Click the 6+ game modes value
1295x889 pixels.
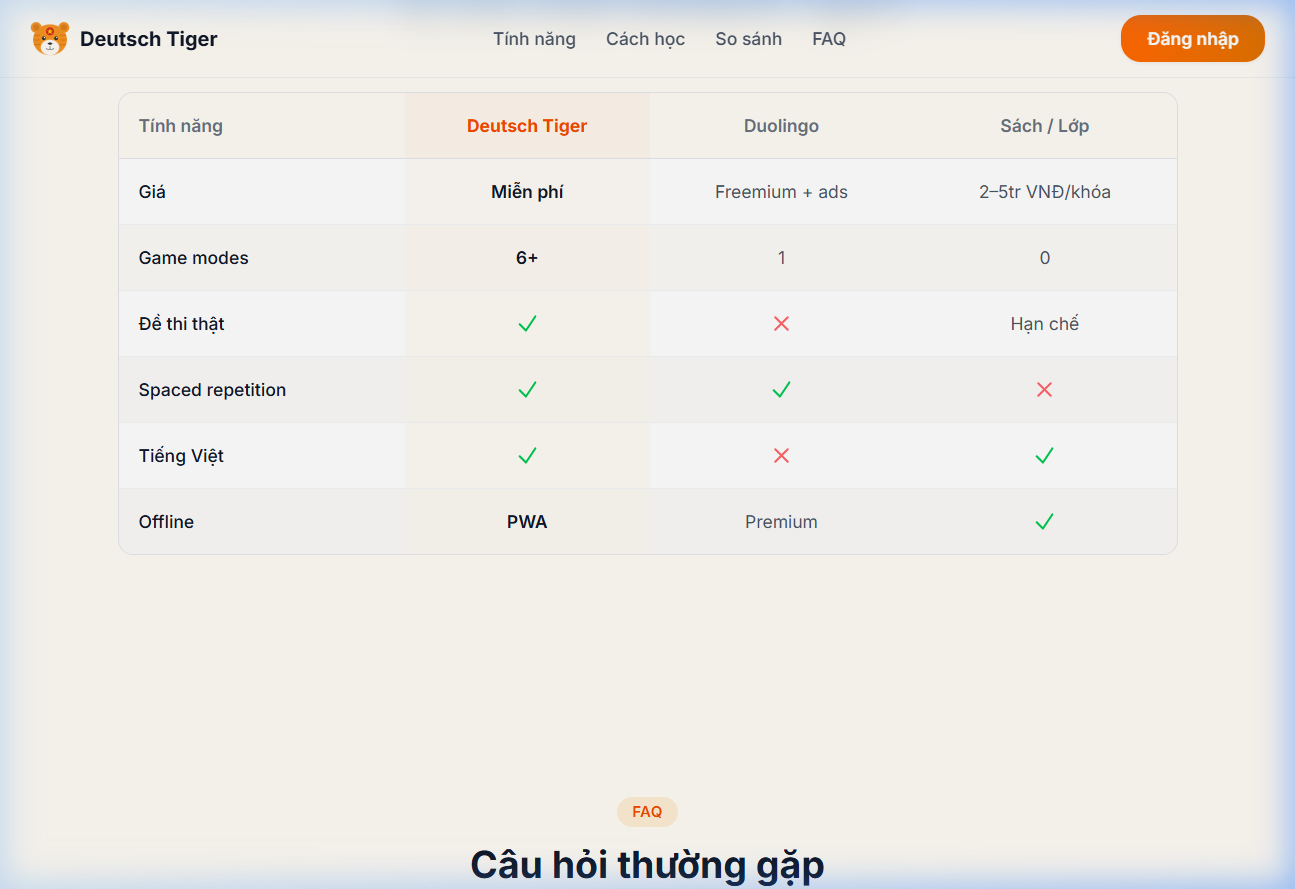pos(527,258)
